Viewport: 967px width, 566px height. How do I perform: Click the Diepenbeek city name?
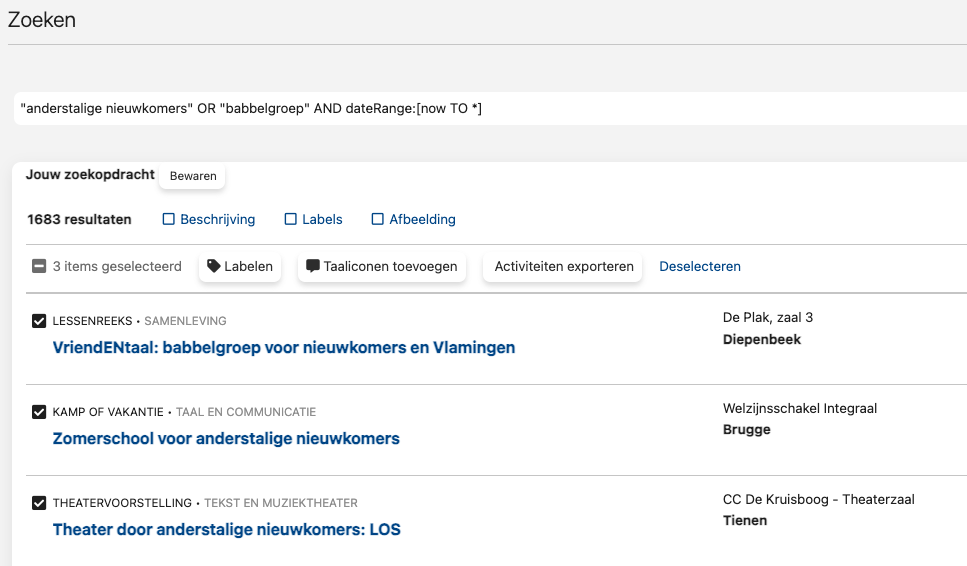tap(762, 340)
